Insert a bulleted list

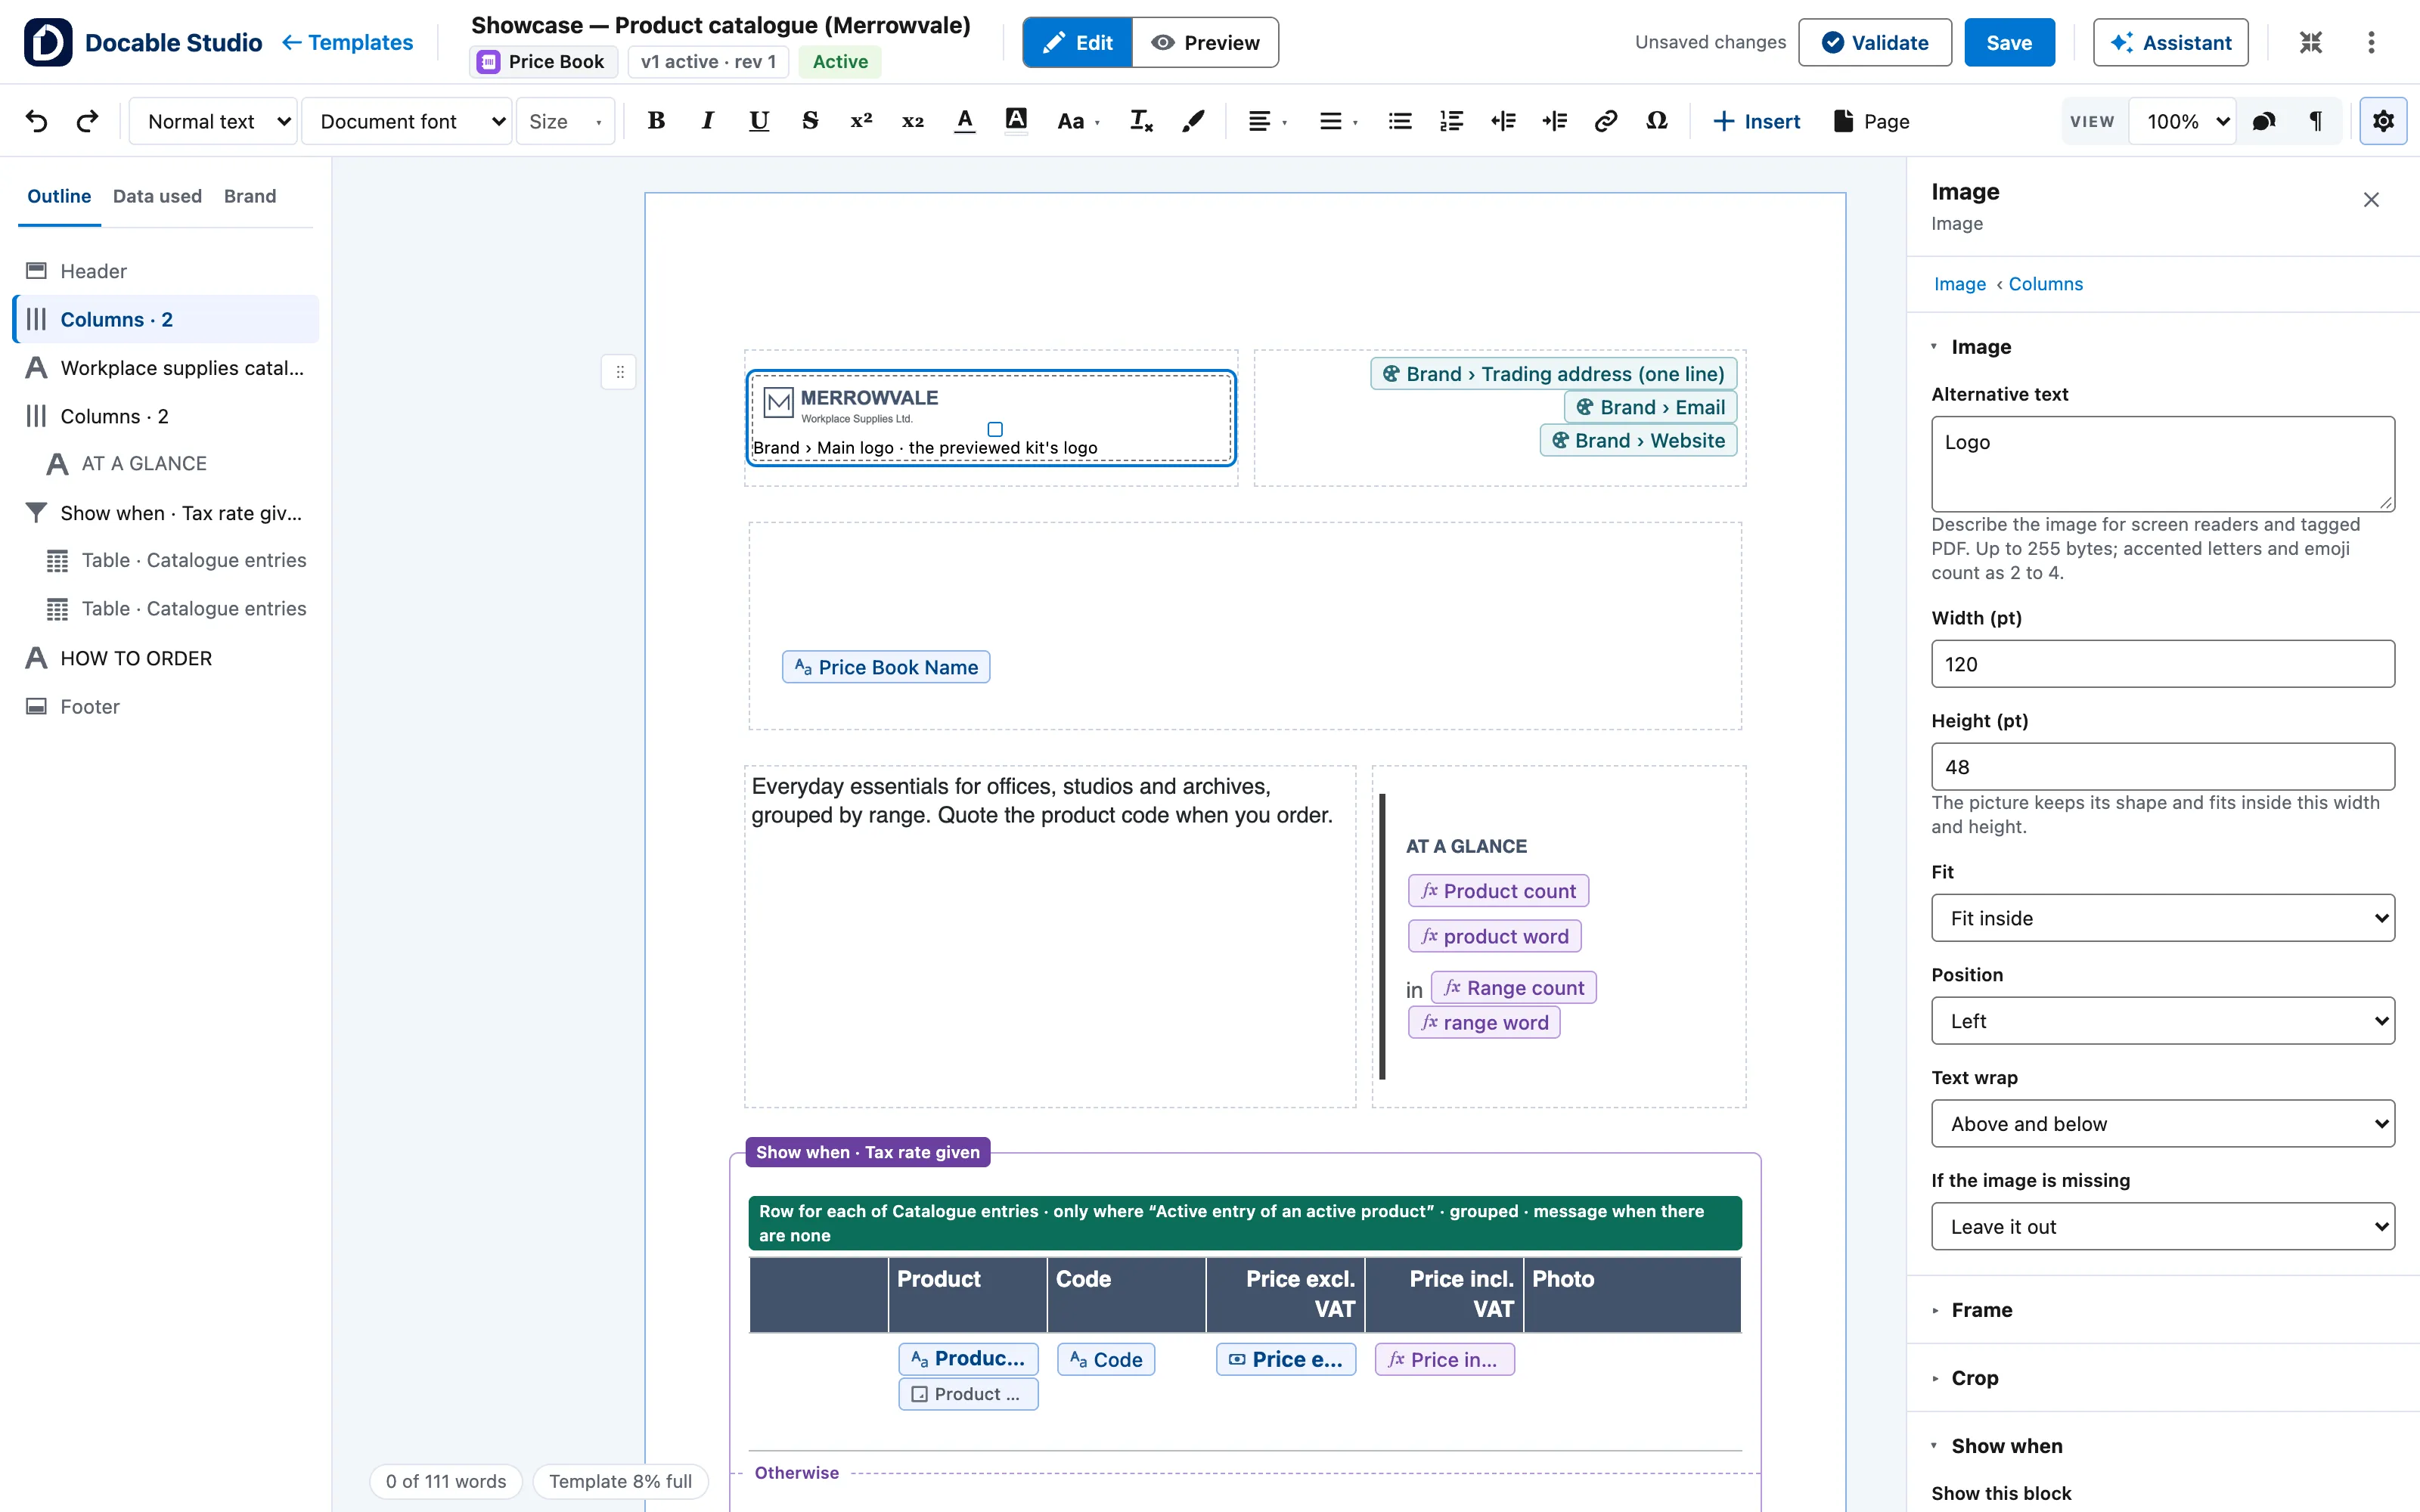[1400, 121]
